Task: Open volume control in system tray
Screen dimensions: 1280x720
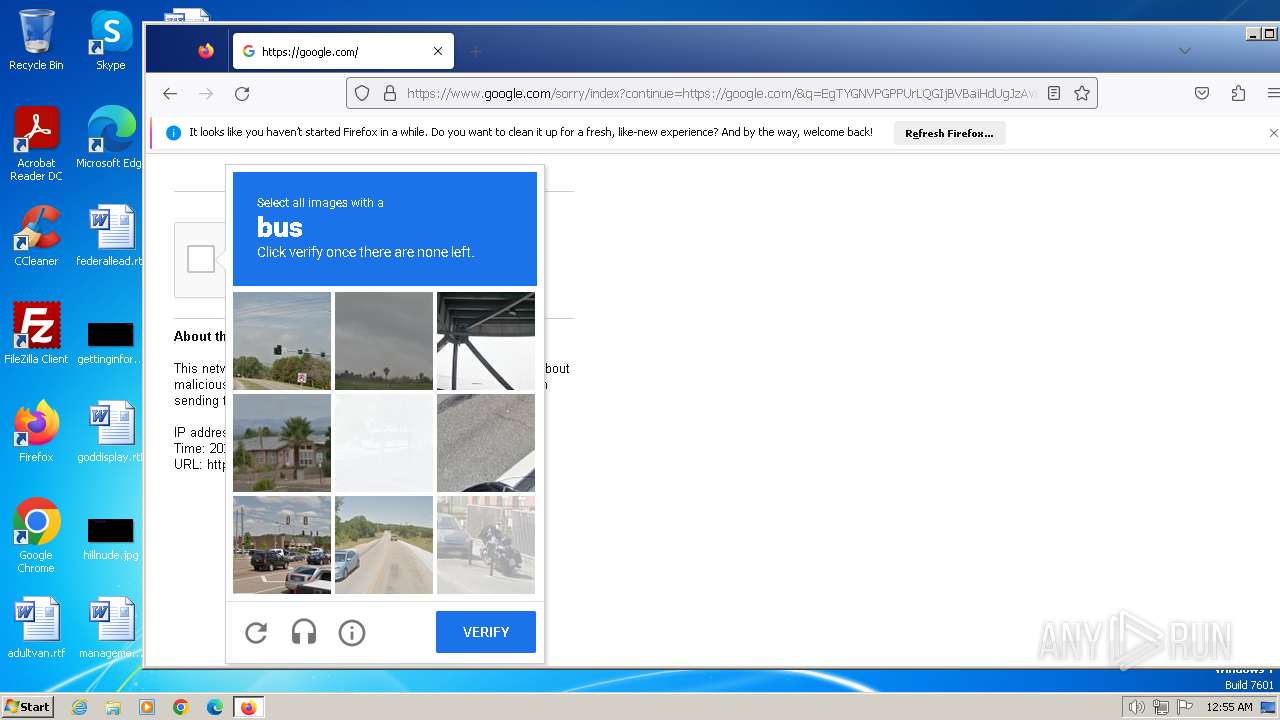Action: tap(1137, 707)
